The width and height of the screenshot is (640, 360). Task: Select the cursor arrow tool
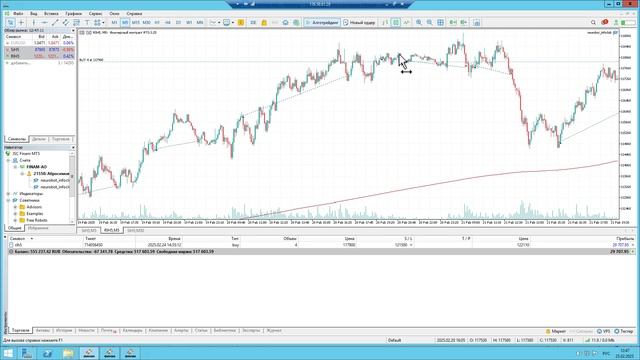(x=11, y=22)
